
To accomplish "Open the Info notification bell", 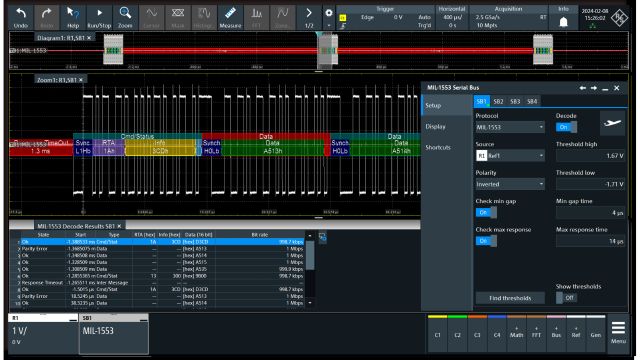I will pyautogui.click(x=563, y=22).
